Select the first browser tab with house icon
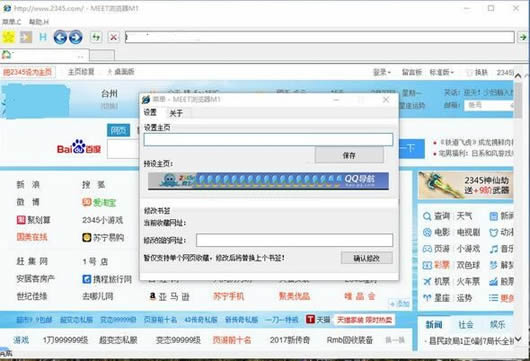The width and height of the screenshot is (530, 361). coord(45,55)
